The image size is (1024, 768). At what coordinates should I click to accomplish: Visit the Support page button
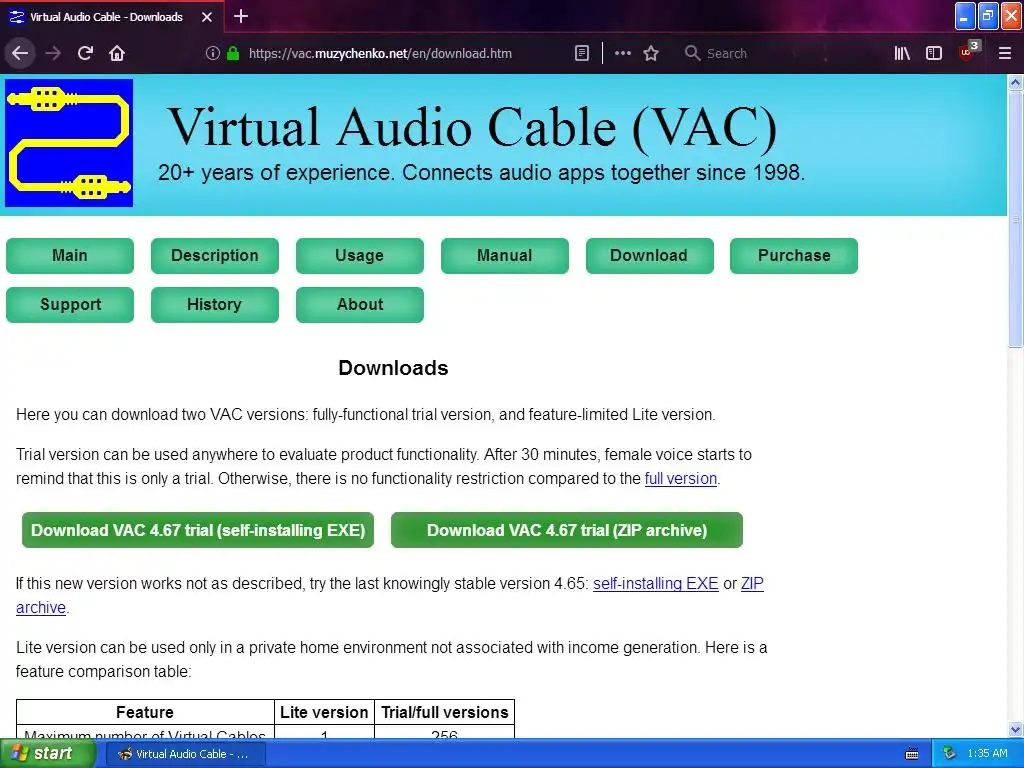pos(70,304)
